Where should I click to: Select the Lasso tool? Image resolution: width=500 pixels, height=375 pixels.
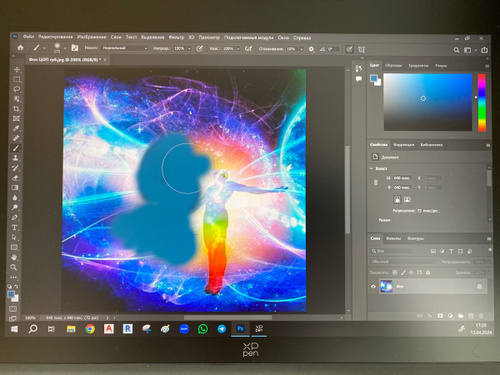click(17, 89)
